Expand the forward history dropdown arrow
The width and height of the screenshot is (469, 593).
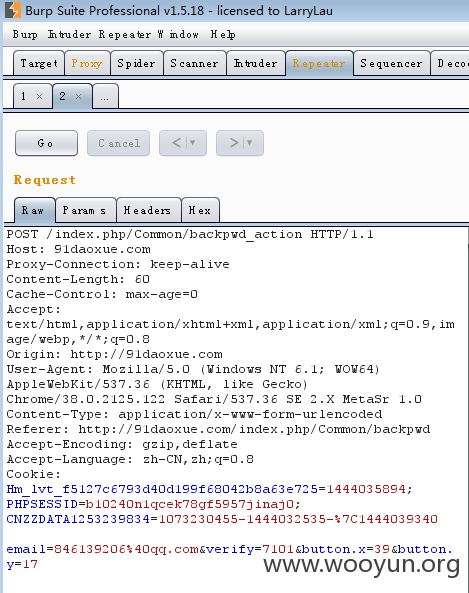click(250, 143)
